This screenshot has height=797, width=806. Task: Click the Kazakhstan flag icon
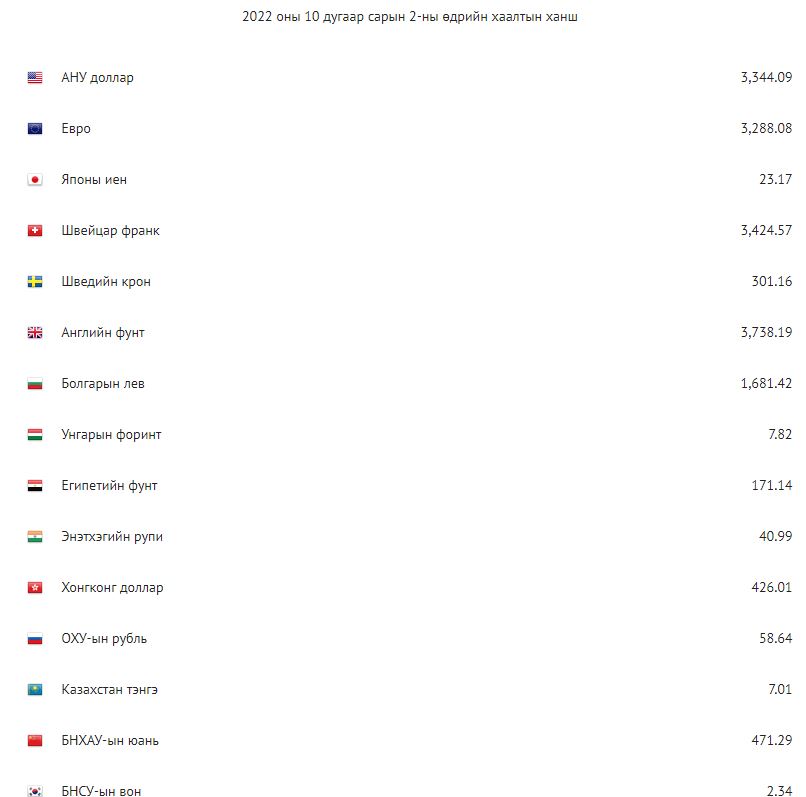click(35, 690)
